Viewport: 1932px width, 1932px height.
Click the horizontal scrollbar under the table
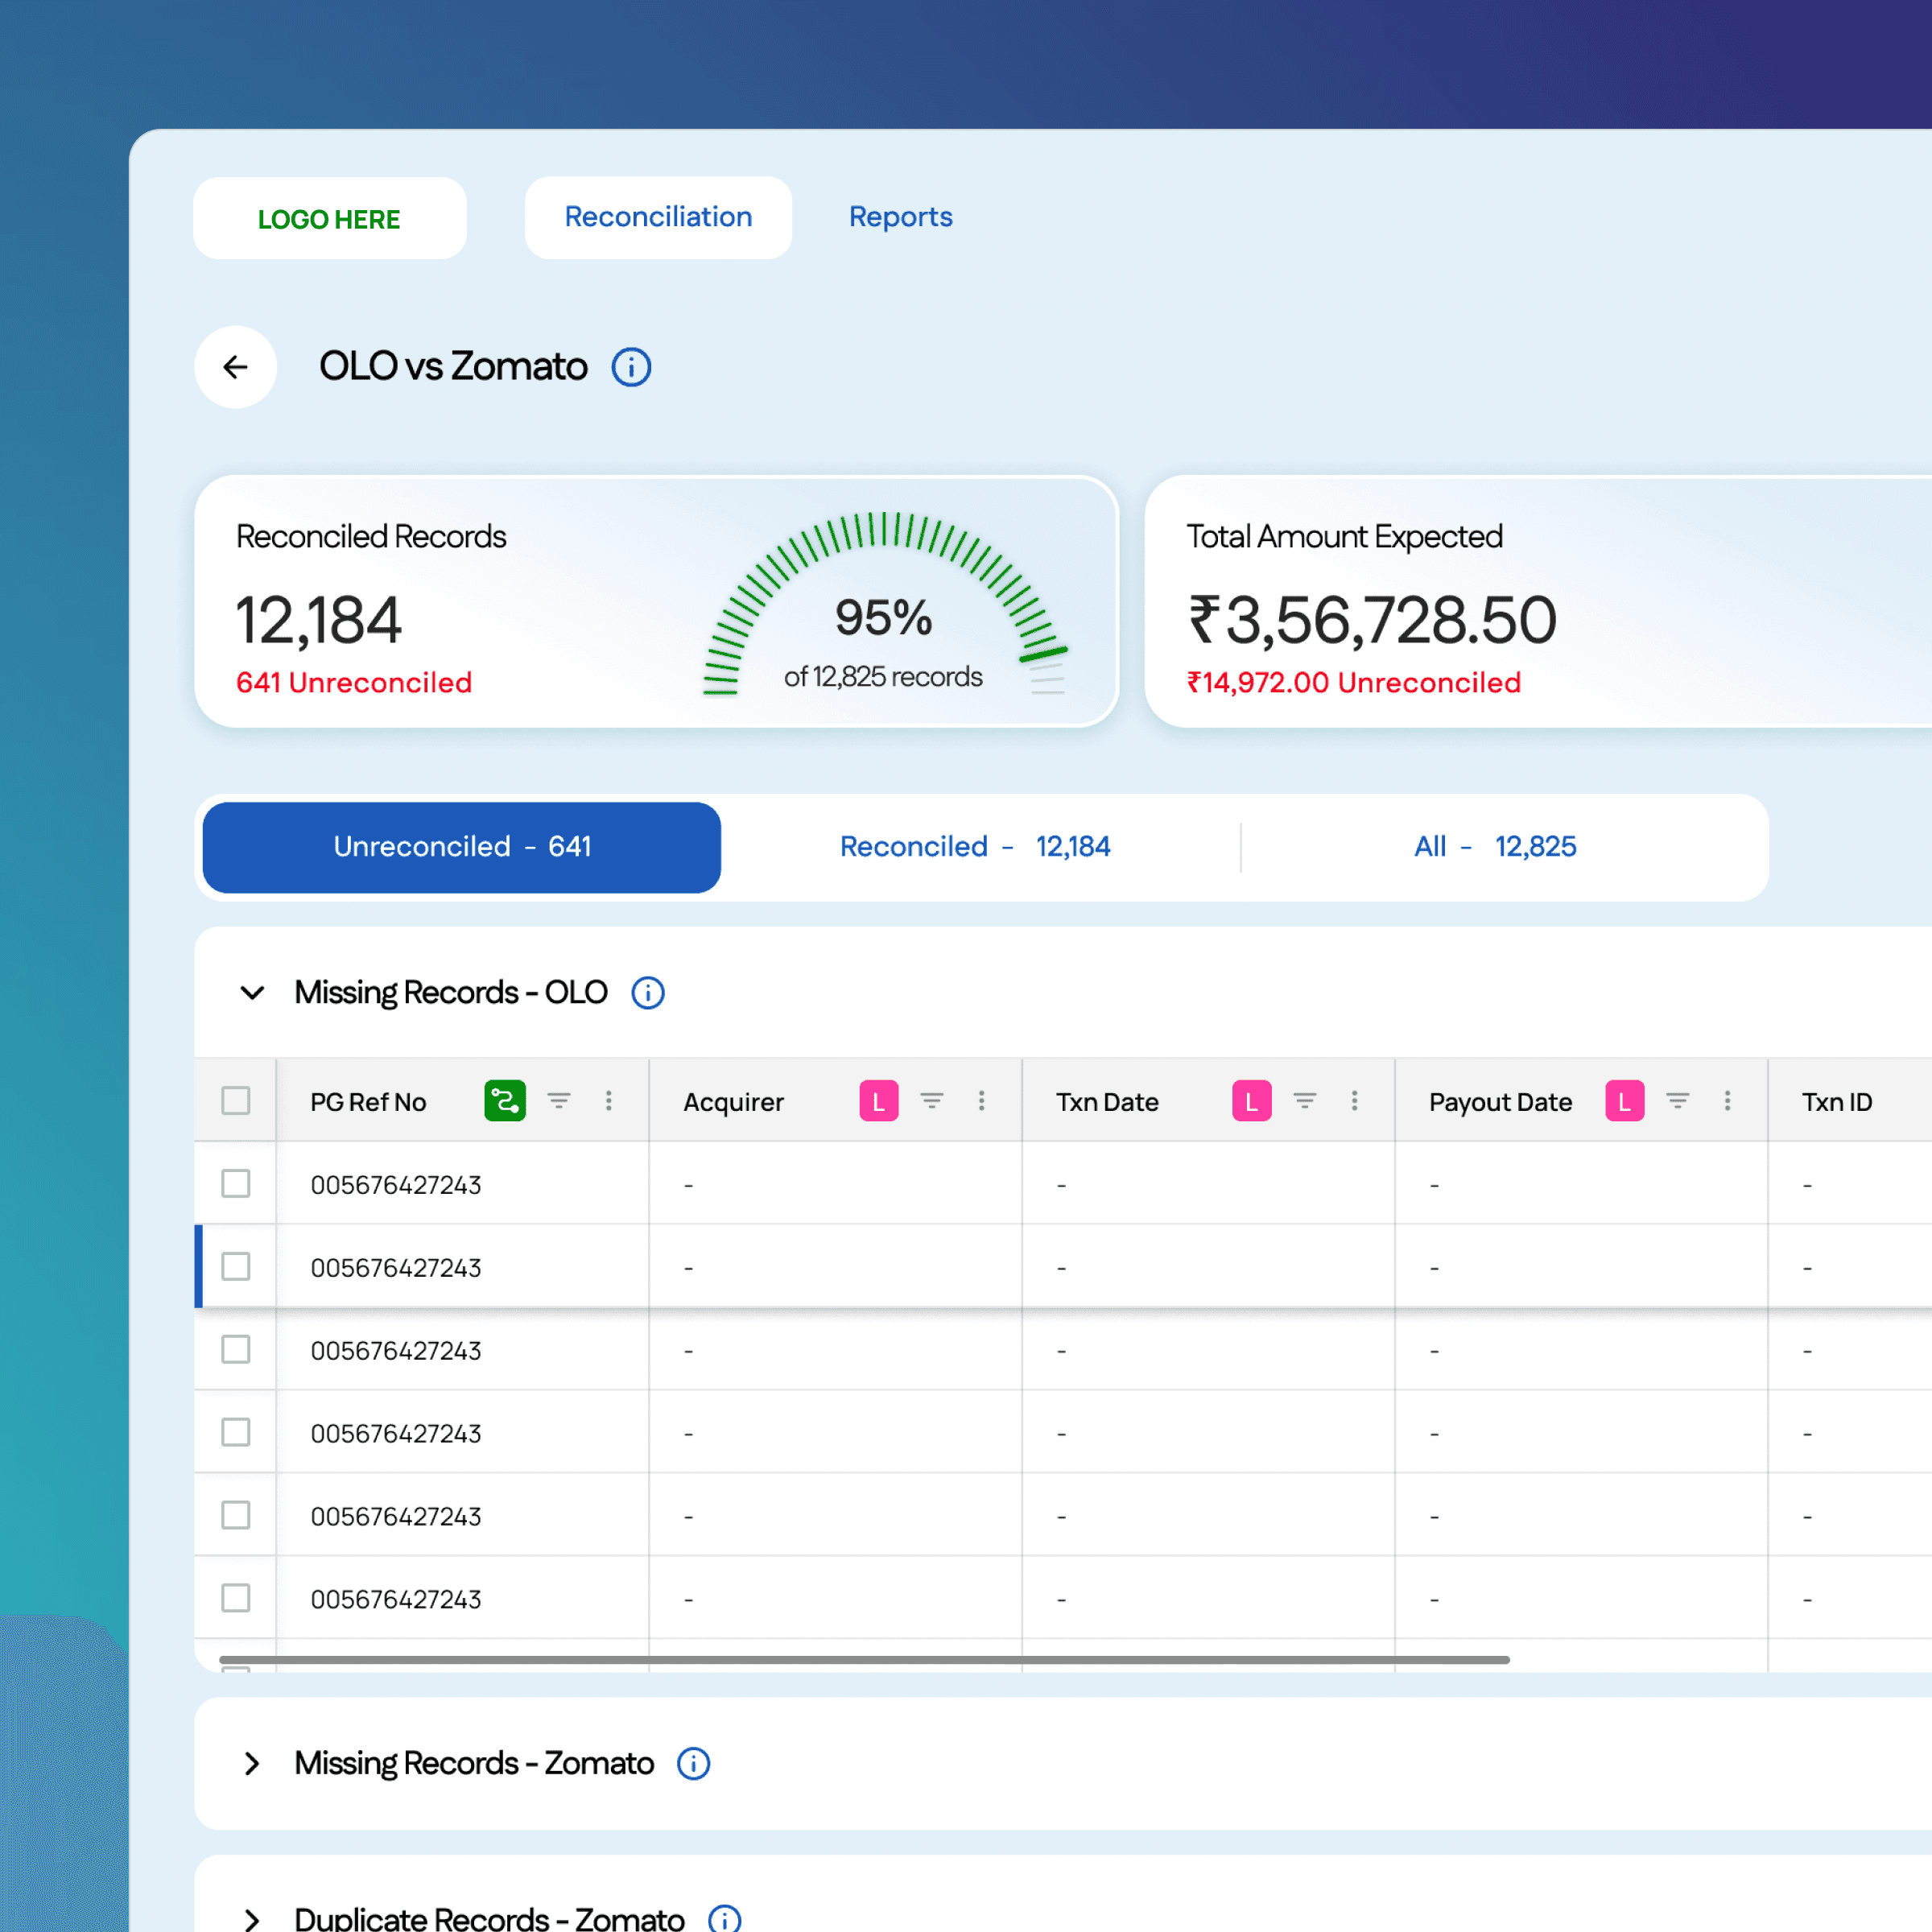pos(864,1660)
